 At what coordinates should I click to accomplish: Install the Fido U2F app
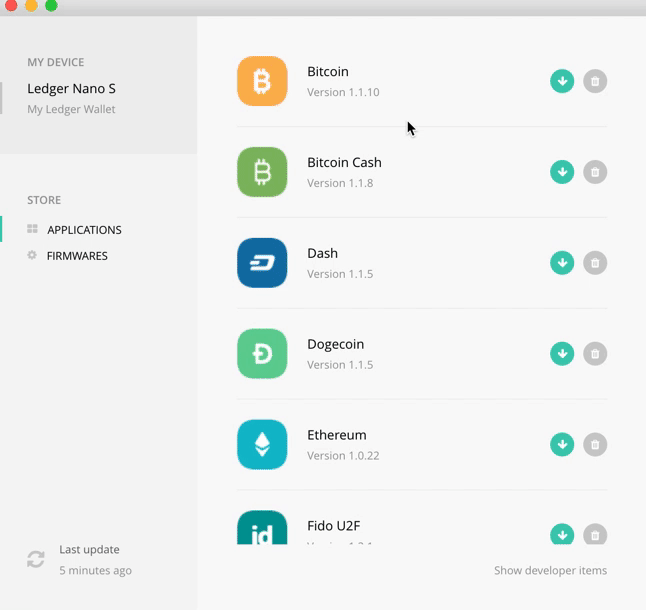562,534
